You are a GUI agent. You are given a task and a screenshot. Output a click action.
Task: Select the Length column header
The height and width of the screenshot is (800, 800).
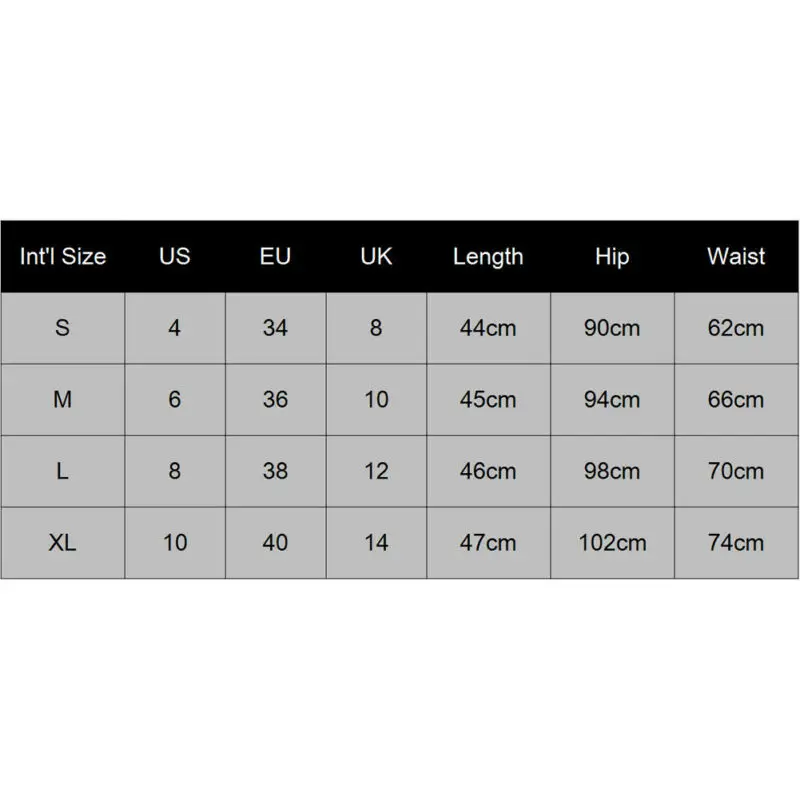[x=488, y=257]
